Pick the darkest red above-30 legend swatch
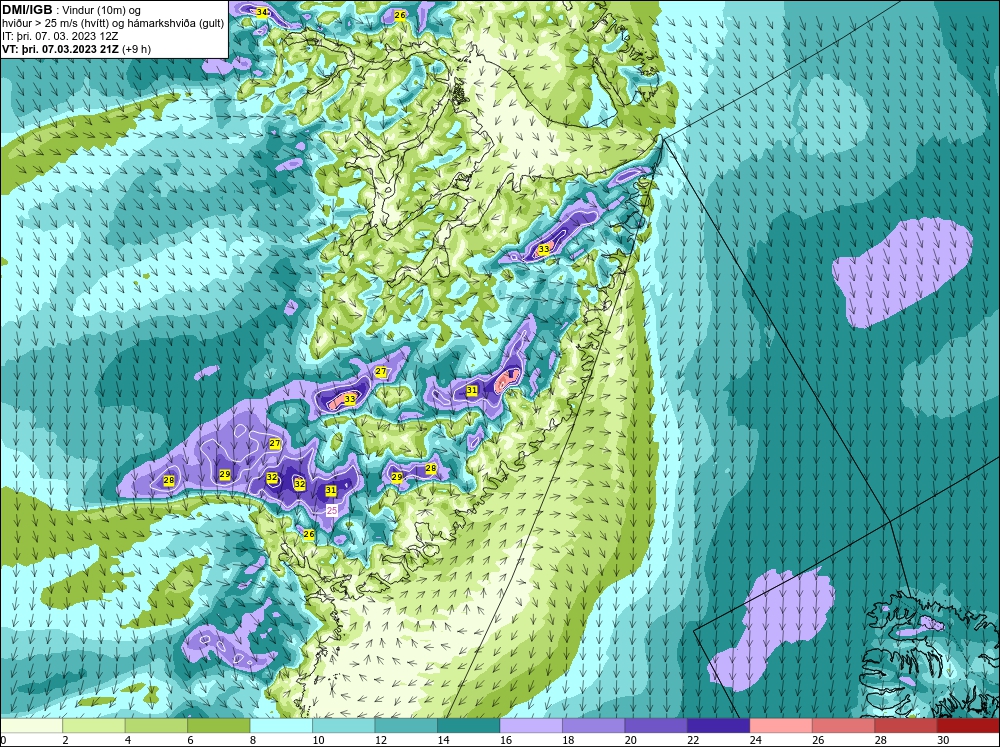This screenshot has width=1000, height=747. tap(968, 726)
